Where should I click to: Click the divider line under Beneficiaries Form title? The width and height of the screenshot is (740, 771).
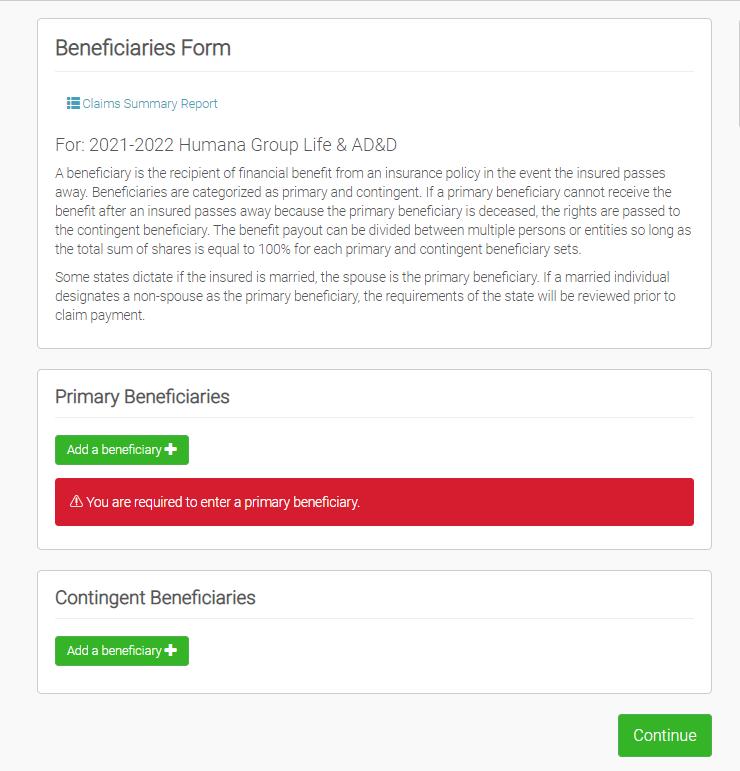374,72
